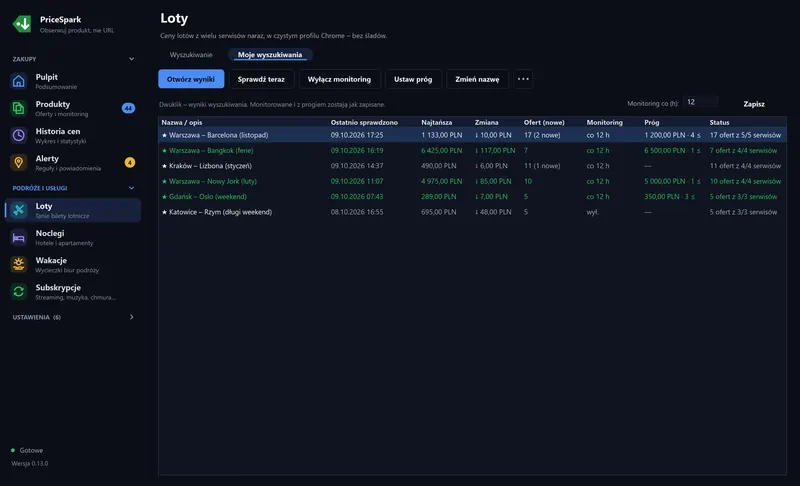Sort by Monitoring column header

(605, 122)
